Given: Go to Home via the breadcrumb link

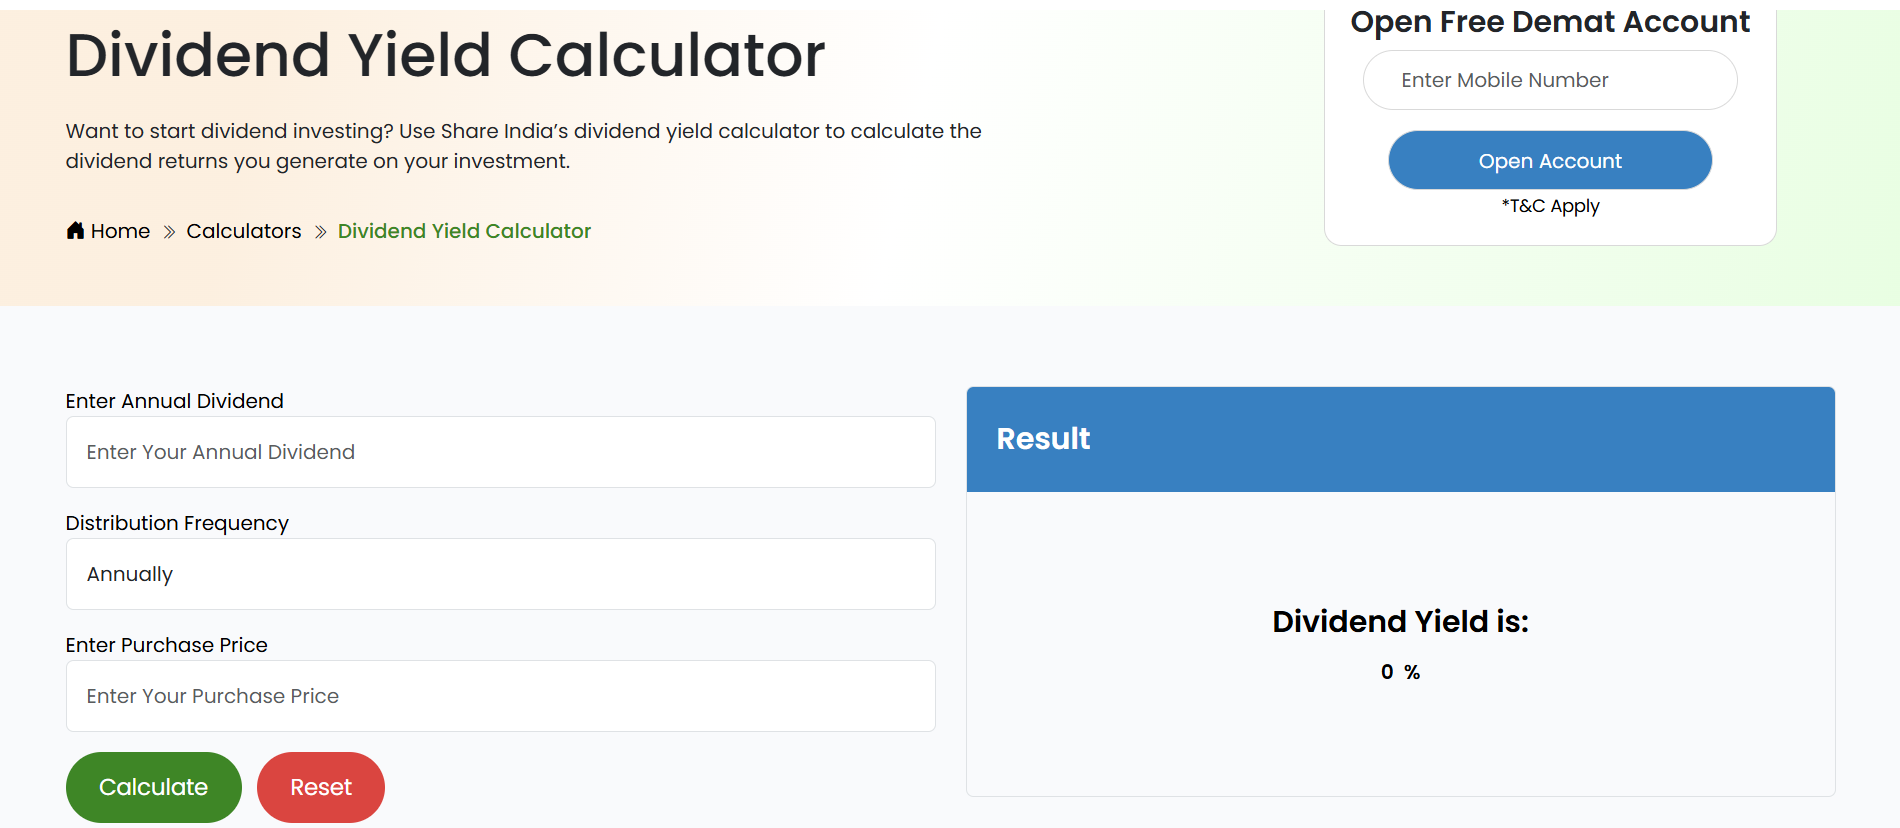Looking at the screenshot, I should 119,231.
